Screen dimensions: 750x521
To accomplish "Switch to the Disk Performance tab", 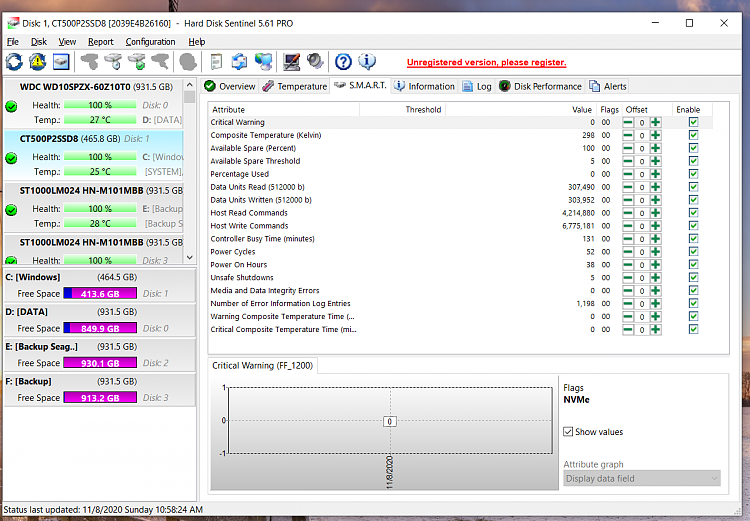I will coord(540,86).
